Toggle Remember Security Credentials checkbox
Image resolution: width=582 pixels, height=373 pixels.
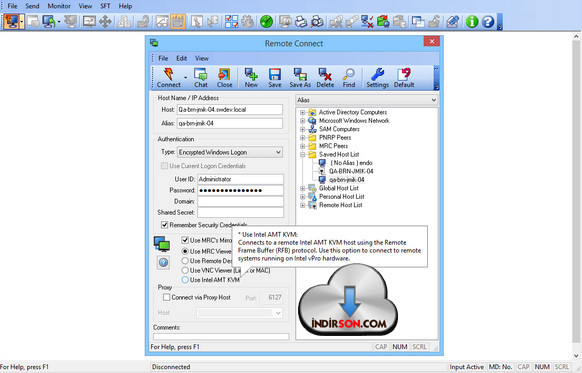pos(165,225)
